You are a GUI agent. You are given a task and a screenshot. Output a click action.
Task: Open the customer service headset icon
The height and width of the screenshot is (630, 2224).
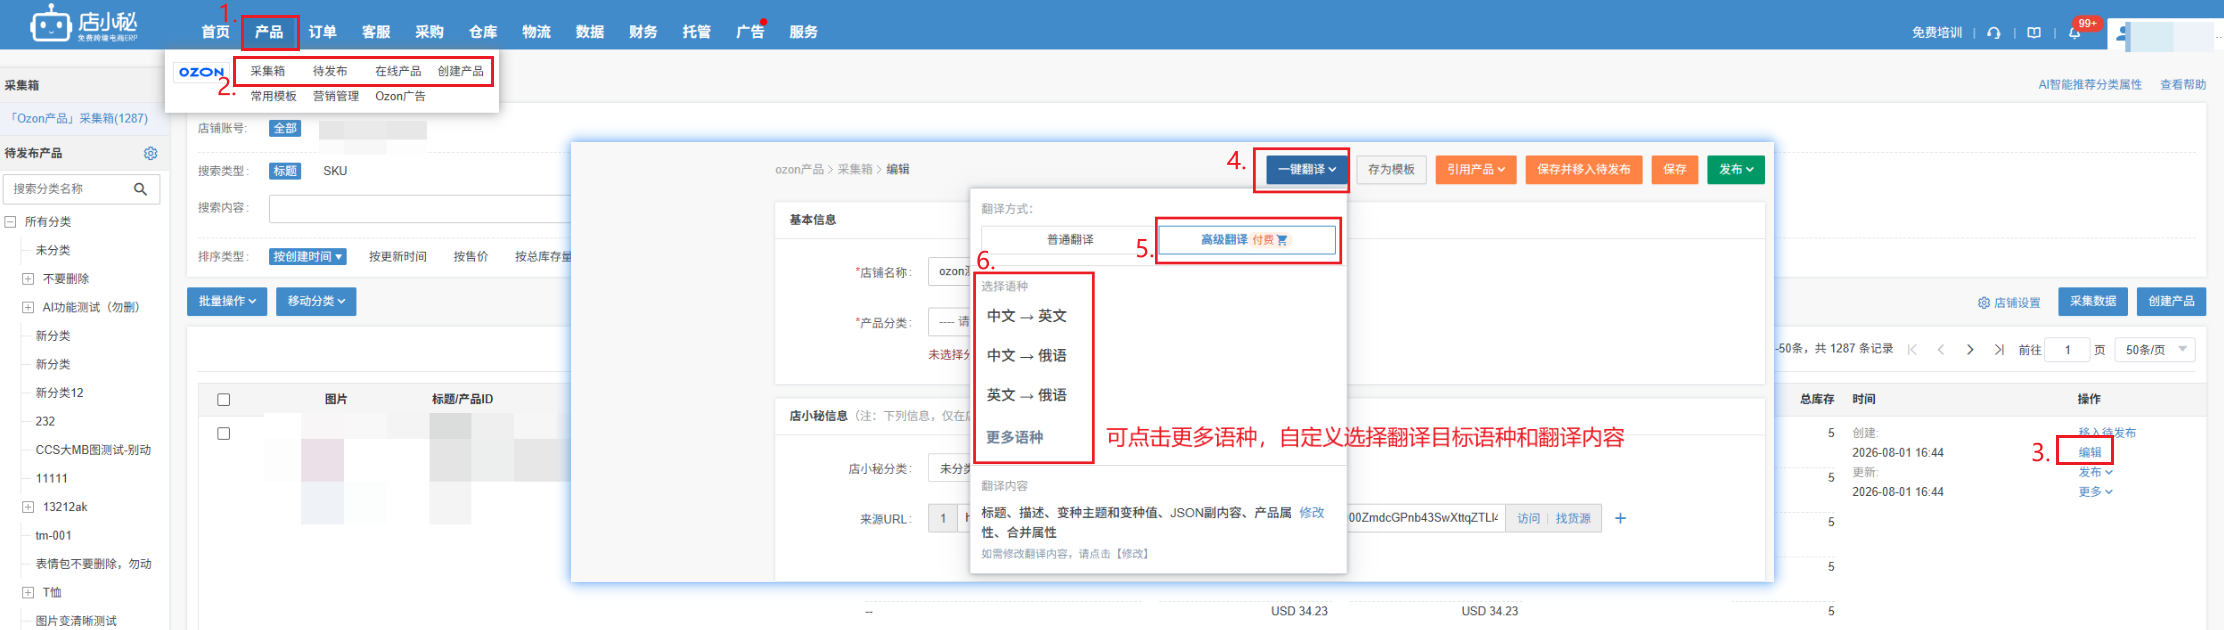coord(1994,33)
